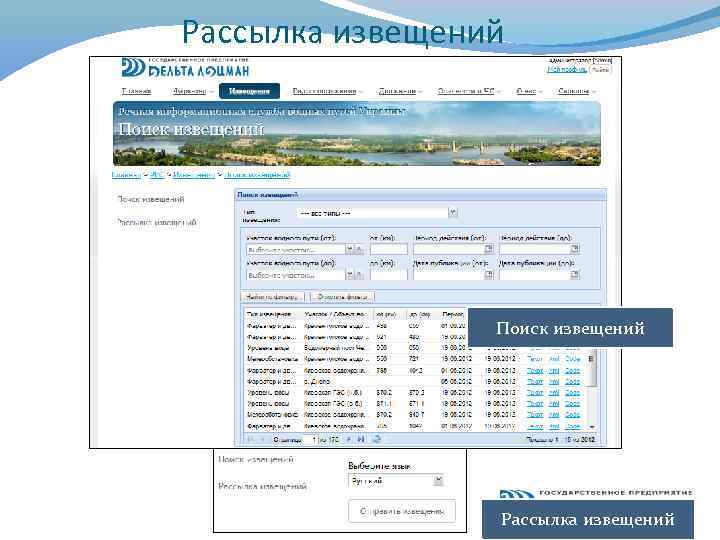
Task: Click Find by filter button
Action: click(x=273, y=297)
